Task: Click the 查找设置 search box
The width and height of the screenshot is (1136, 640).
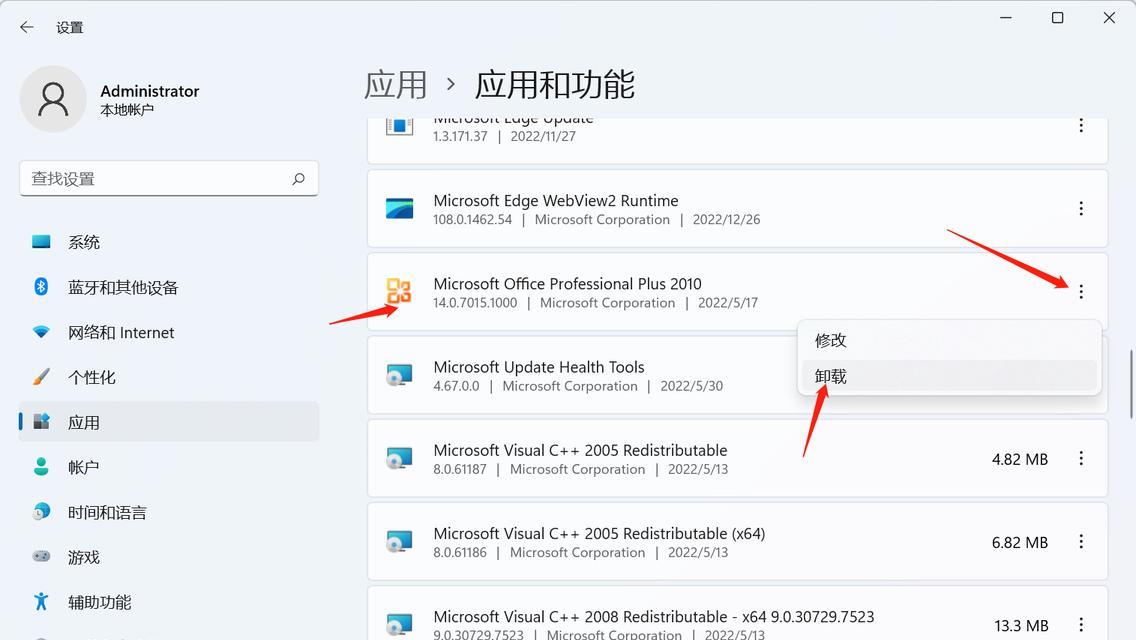Action: pos(169,178)
